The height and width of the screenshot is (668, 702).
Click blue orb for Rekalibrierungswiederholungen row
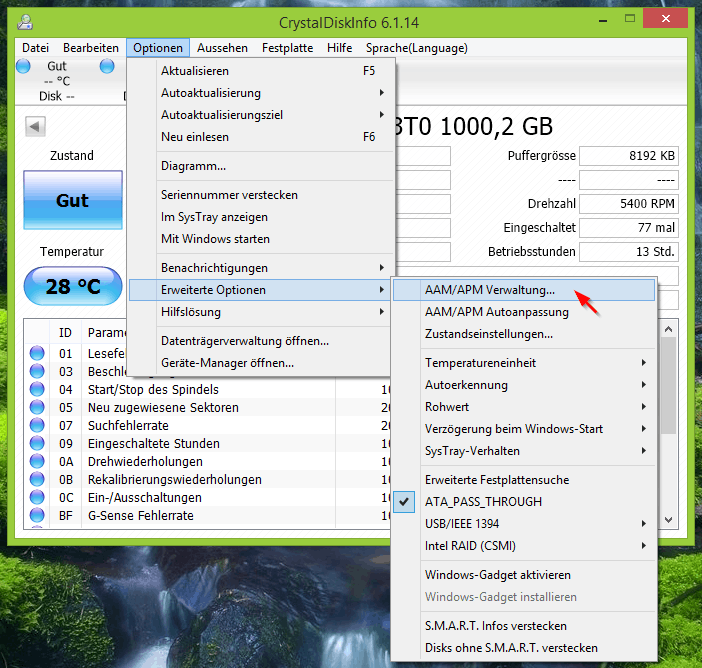click(x=37, y=479)
